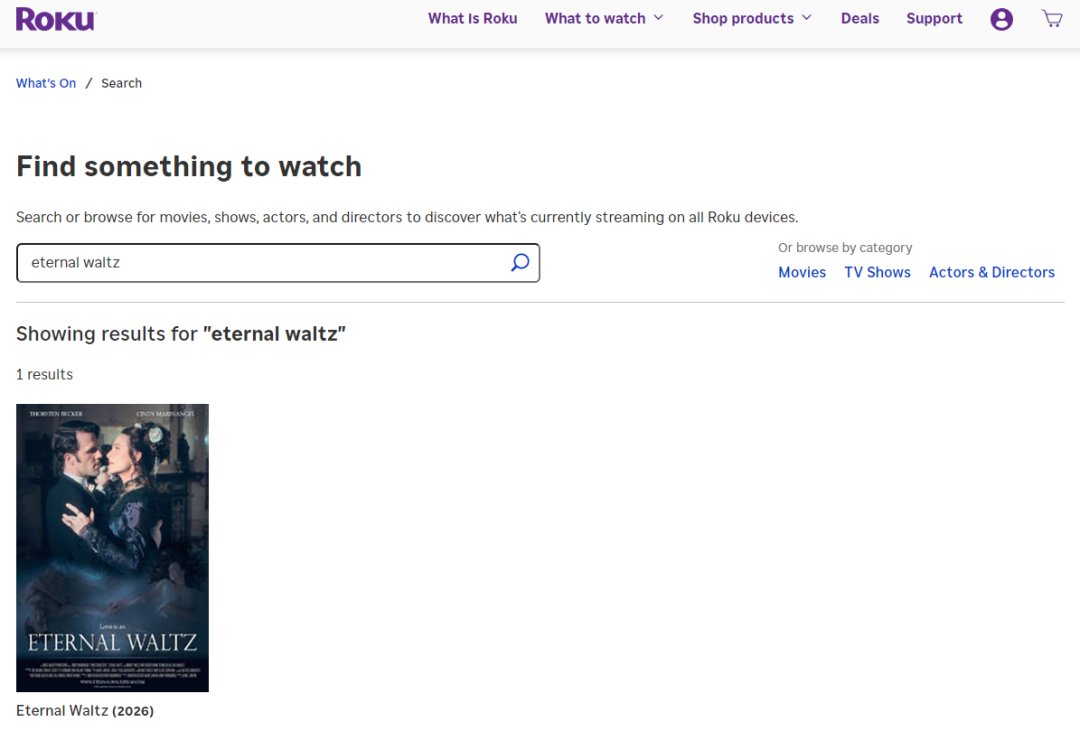The width and height of the screenshot is (1080, 750).
Task: Click the Or browse by category label
Action: 845,247
